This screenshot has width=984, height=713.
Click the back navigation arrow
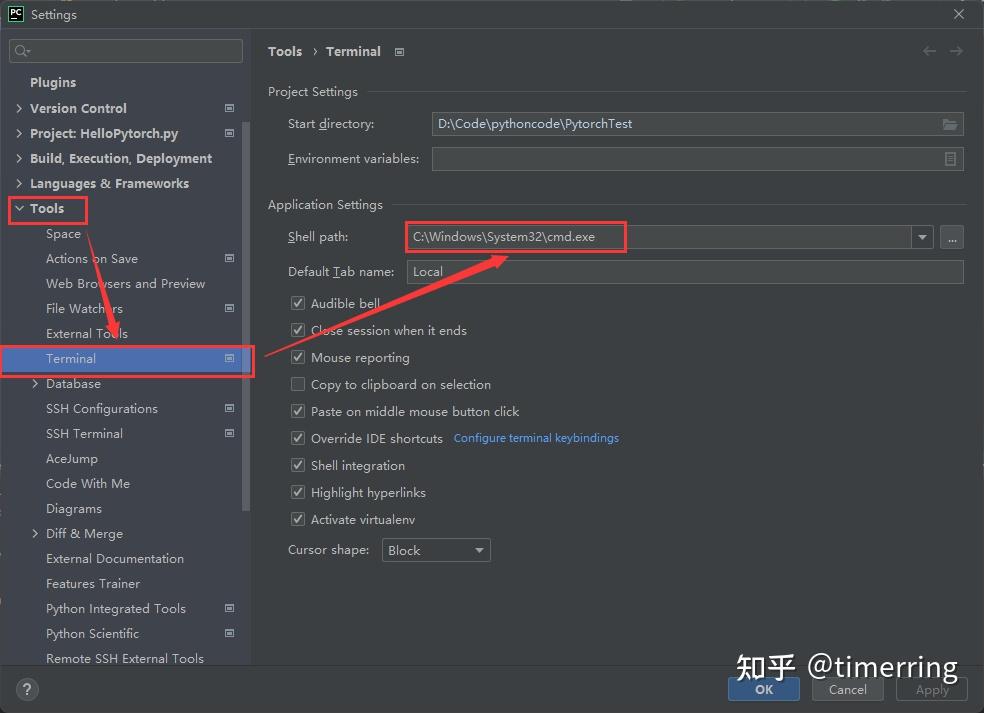pos(928,51)
